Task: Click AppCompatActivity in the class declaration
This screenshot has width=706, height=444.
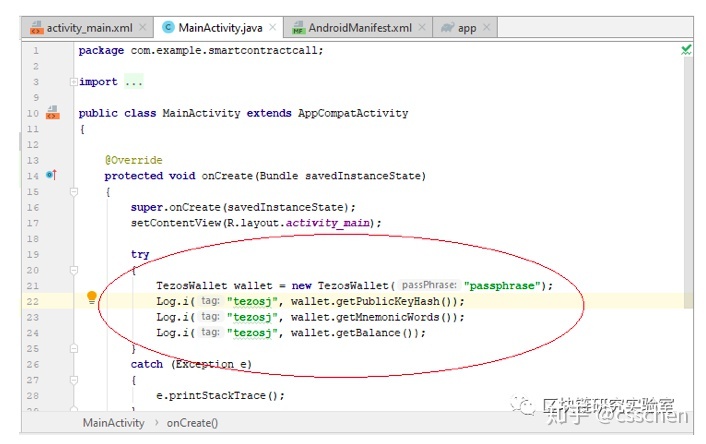Action: click(353, 113)
